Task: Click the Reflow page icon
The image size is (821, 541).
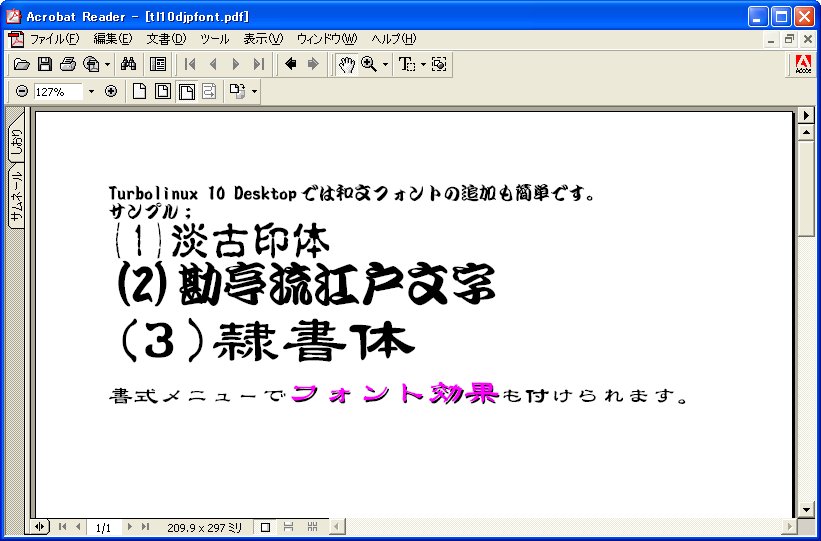Action: (209, 92)
